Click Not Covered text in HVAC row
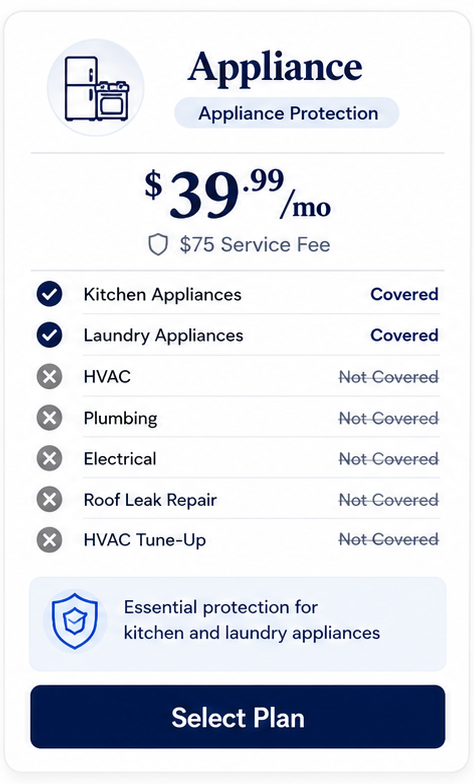 point(389,376)
